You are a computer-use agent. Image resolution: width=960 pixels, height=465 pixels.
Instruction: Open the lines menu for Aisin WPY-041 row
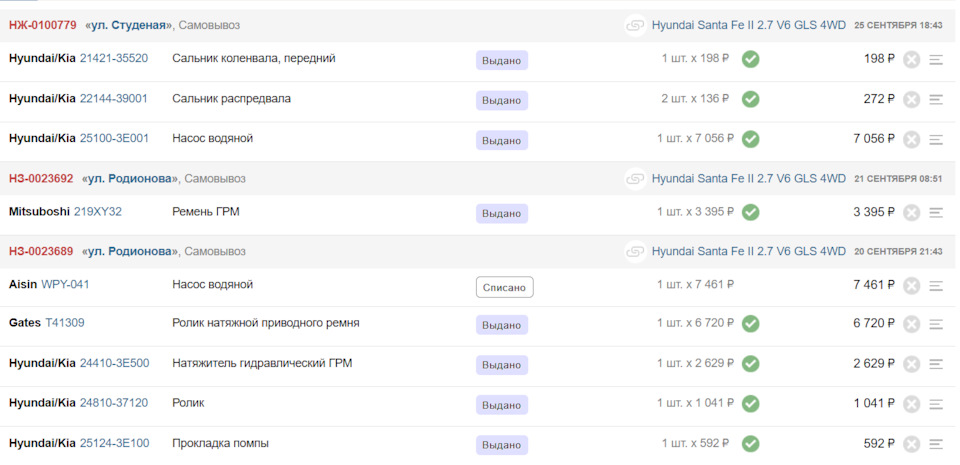point(936,286)
